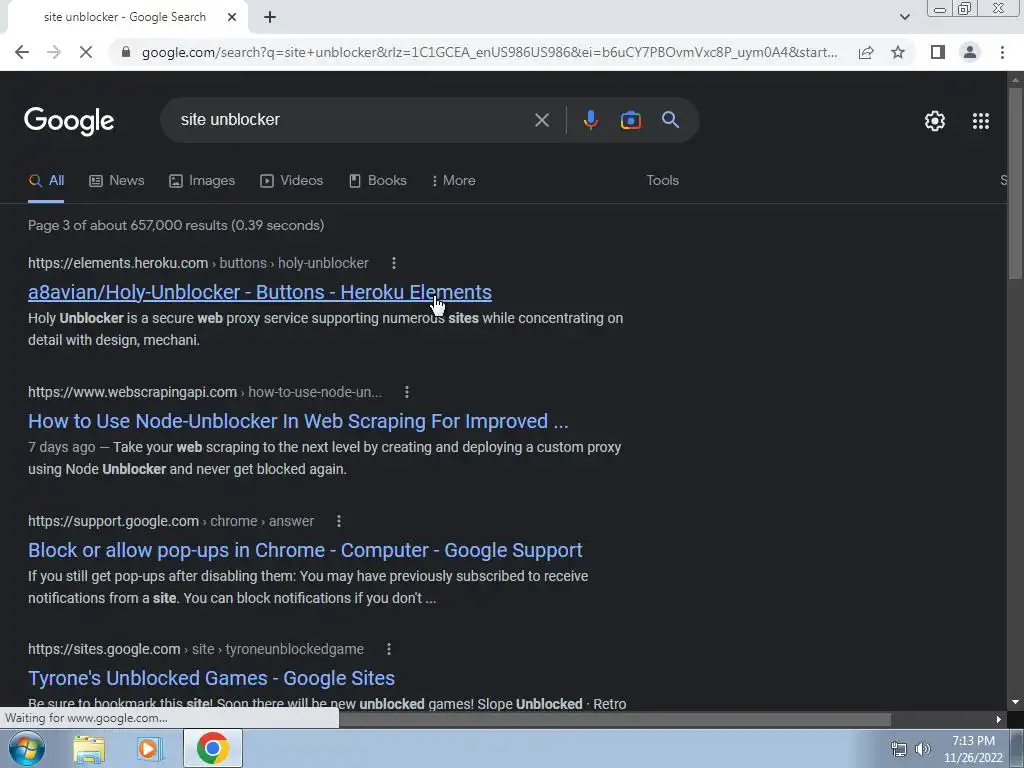Open a8avian/Holy-Unblocker Heroku Elements result
This screenshot has width=1024, height=768.
[x=260, y=292]
